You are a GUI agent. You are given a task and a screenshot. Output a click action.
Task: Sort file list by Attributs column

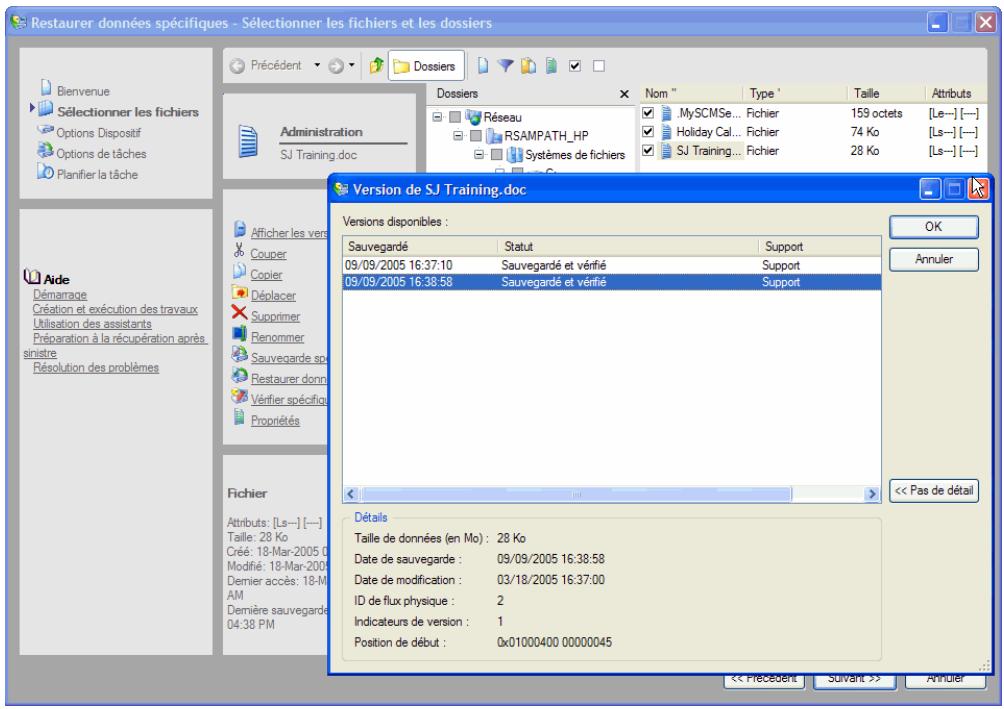click(955, 94)
